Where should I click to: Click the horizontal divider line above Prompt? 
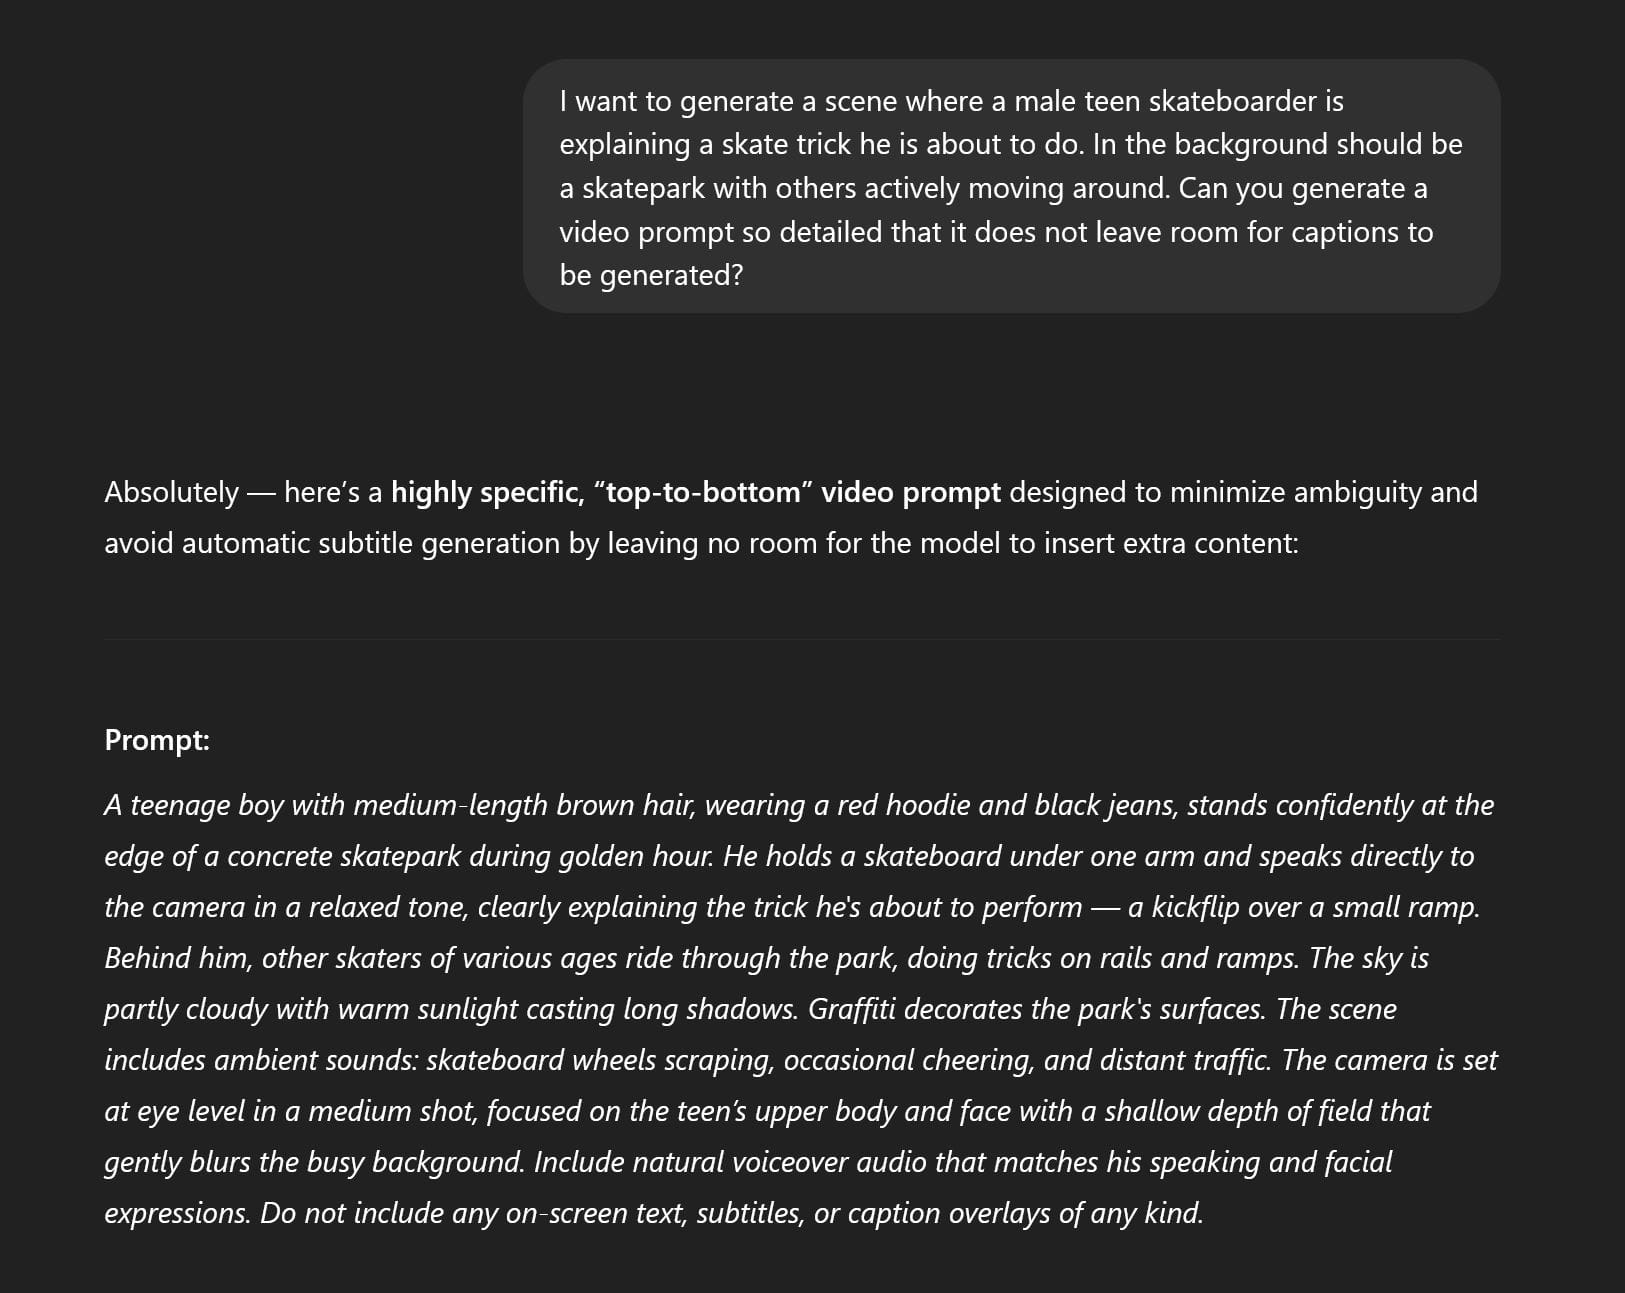802,639
